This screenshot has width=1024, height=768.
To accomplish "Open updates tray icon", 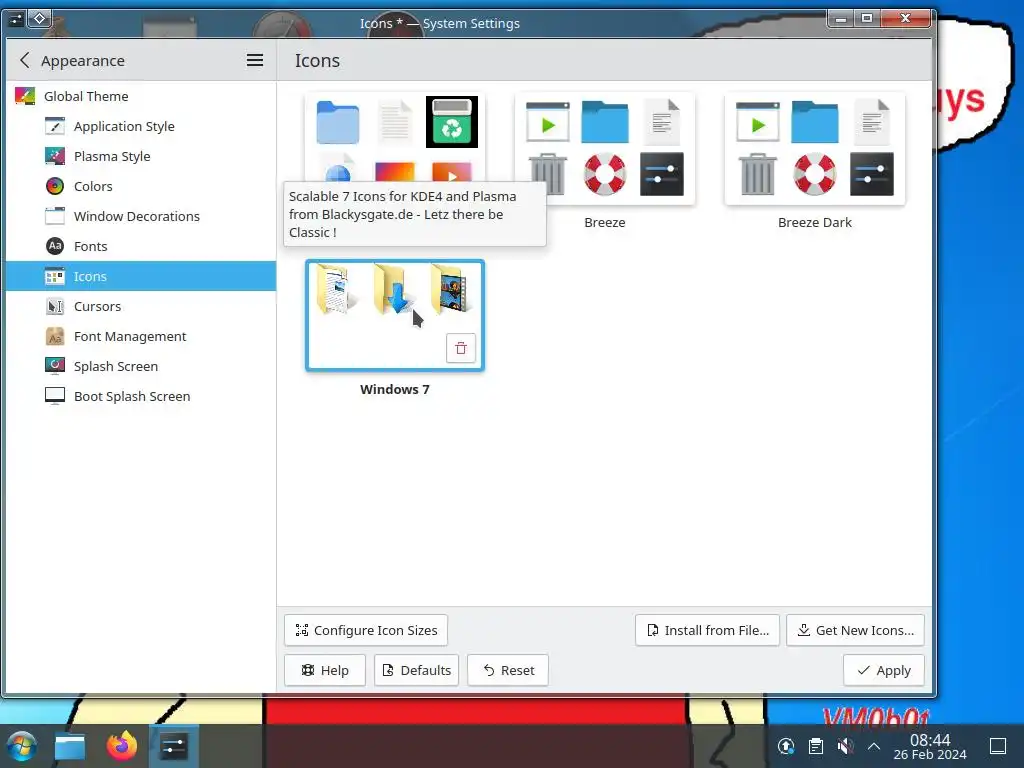I will point(786,746).
